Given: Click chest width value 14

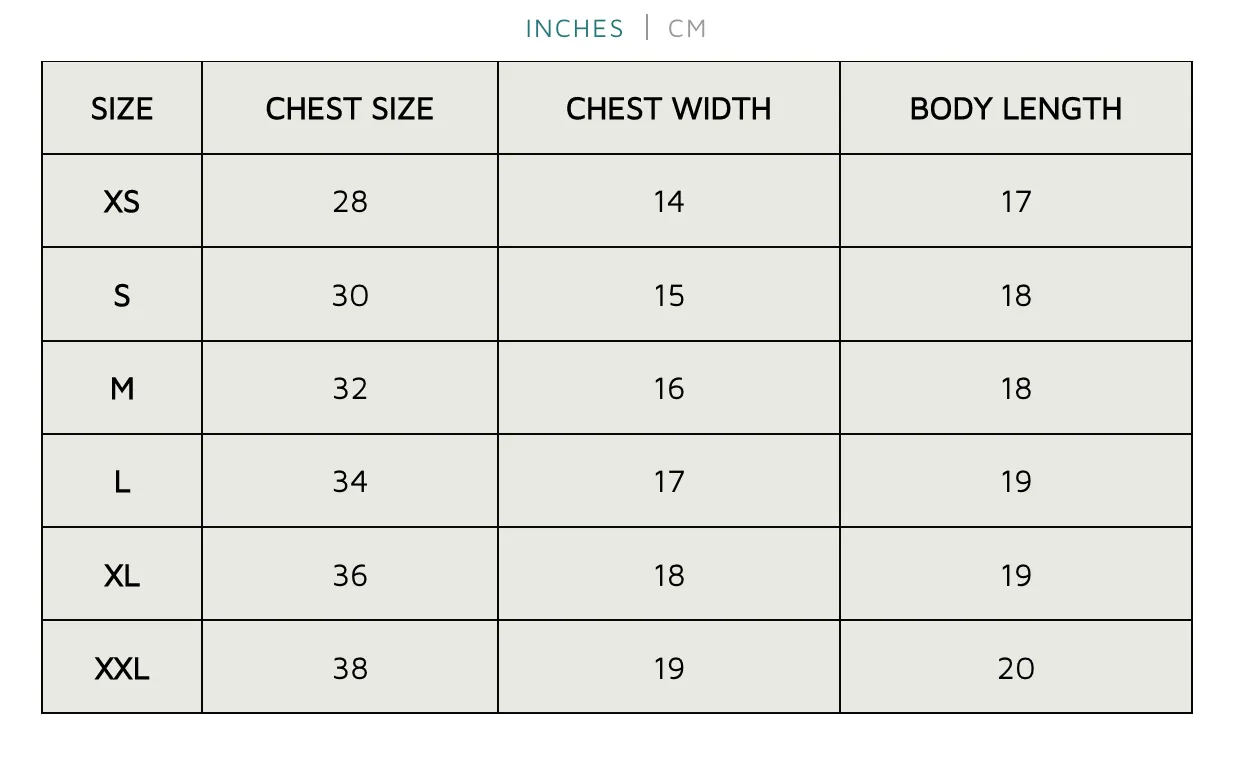Looking at the screenshot, I should (x=669, y=202).
